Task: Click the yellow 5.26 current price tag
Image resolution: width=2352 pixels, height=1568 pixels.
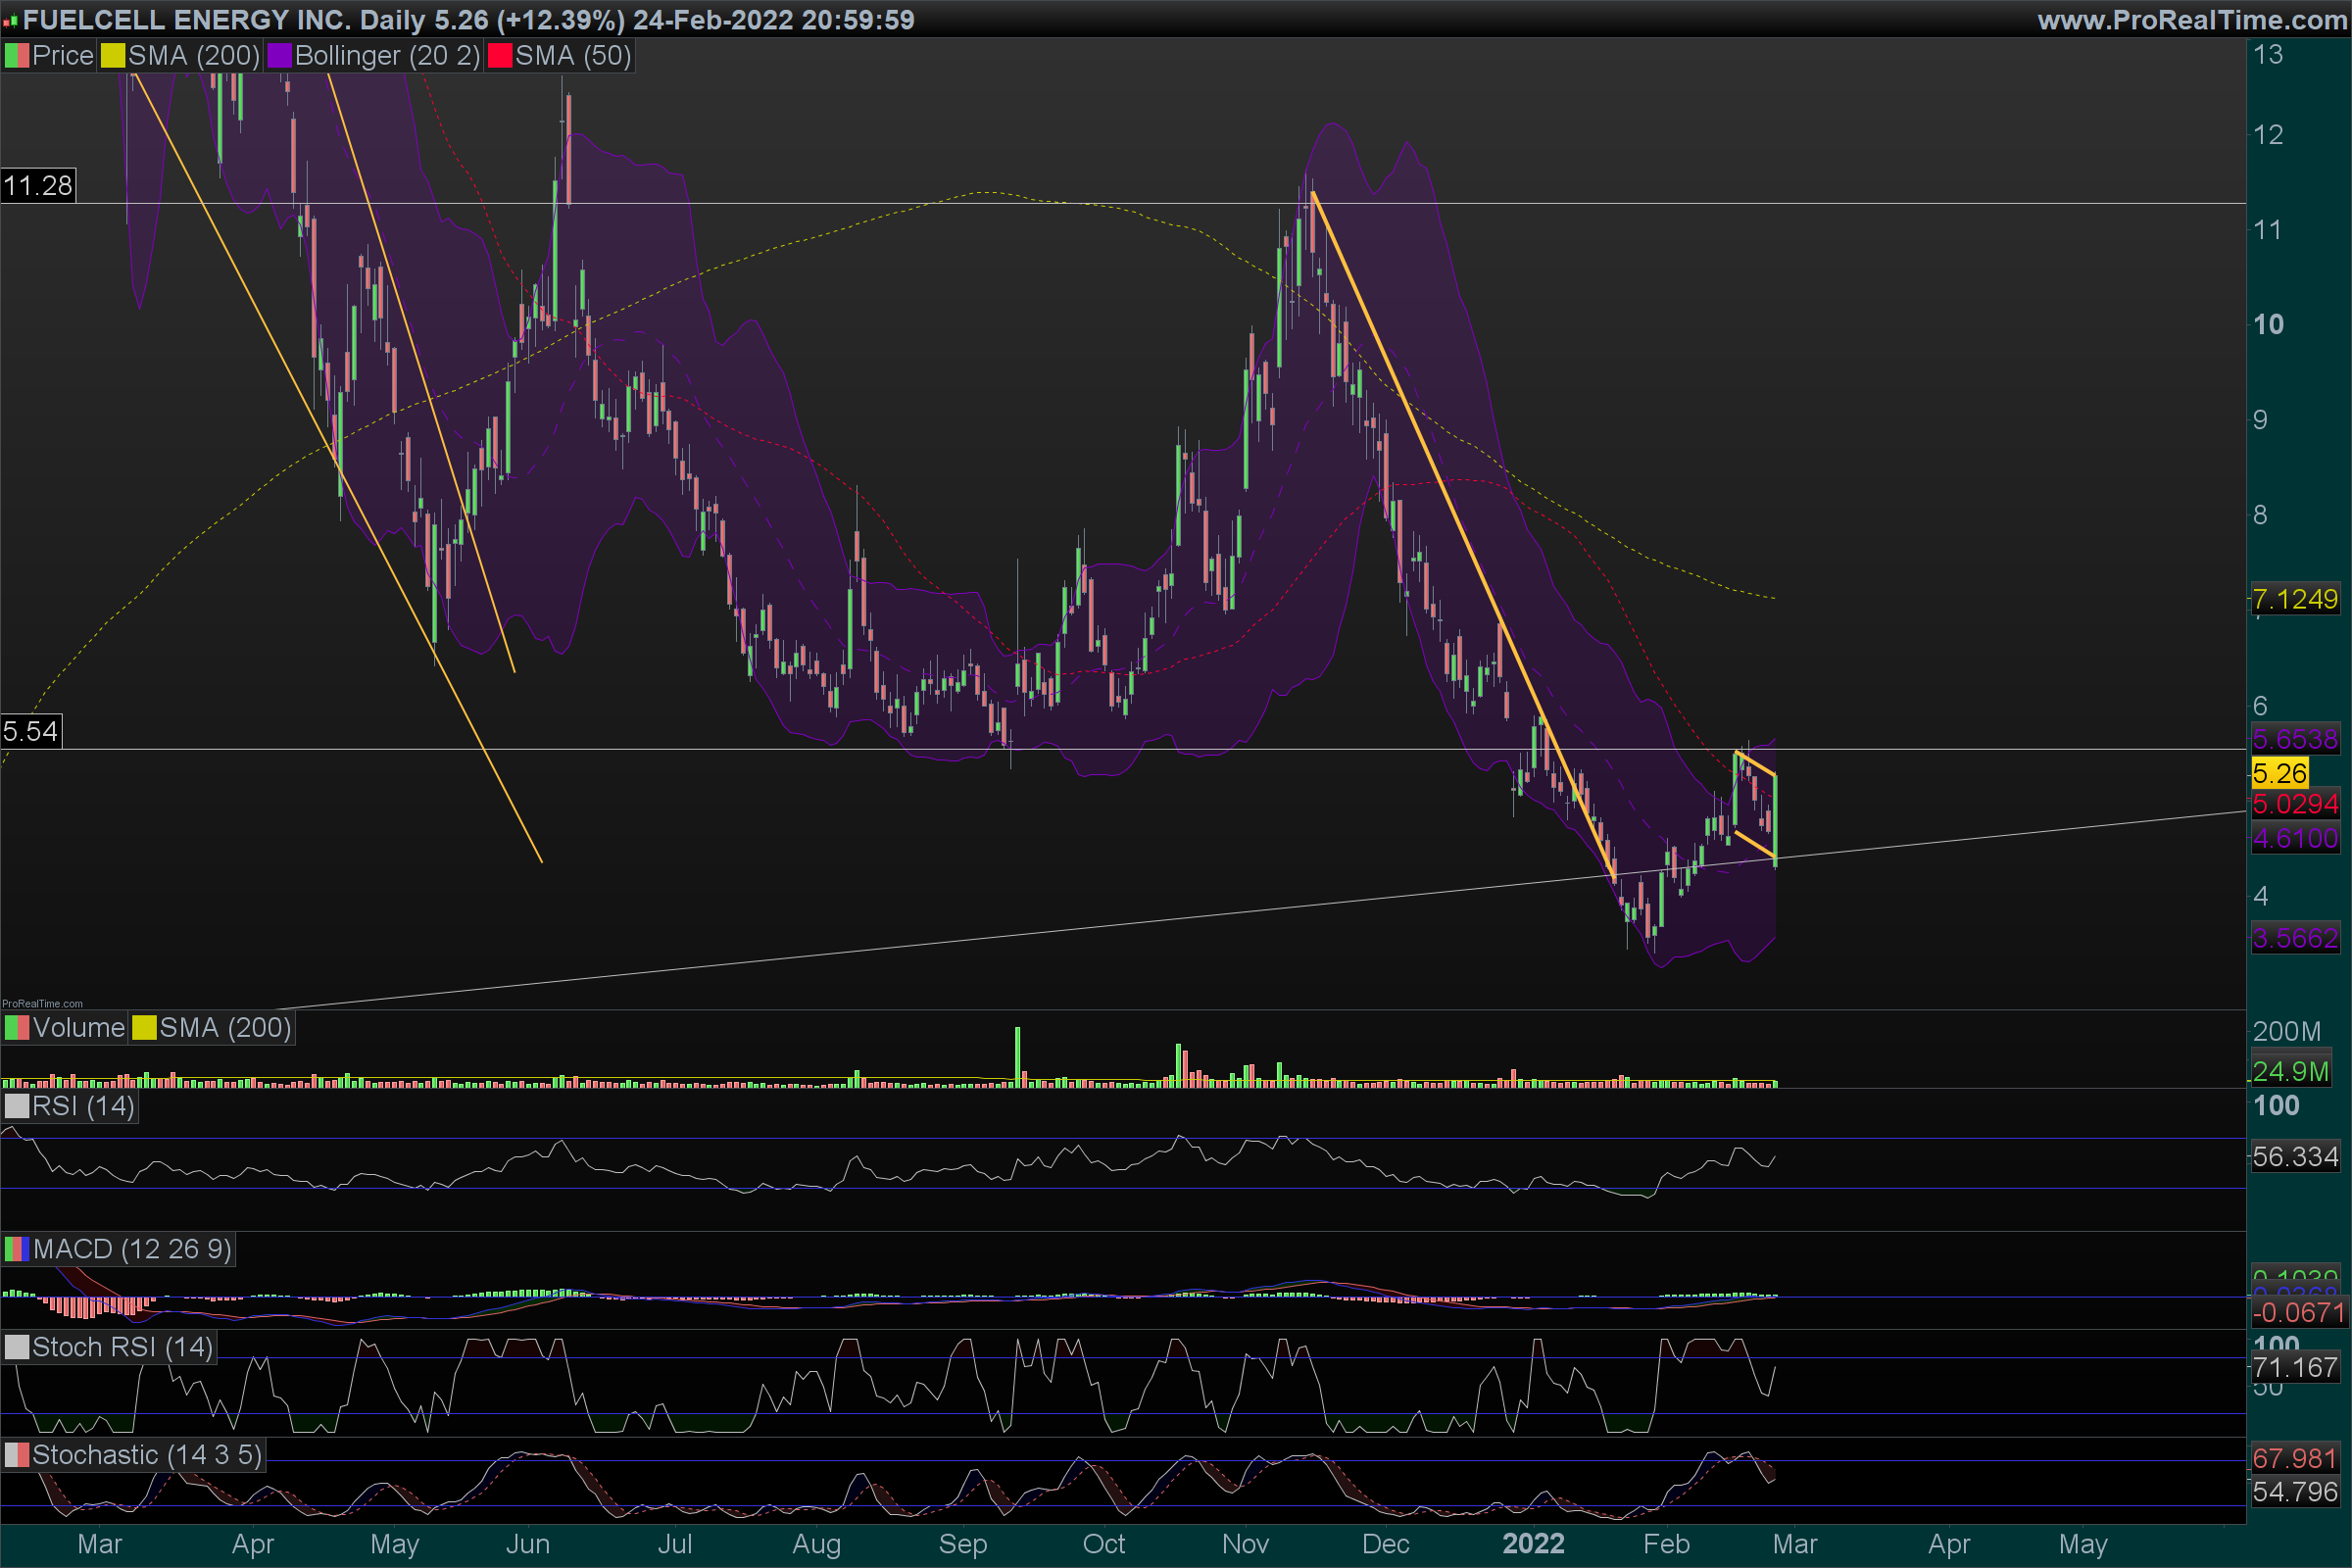Action: click(x=2279, y=773)
